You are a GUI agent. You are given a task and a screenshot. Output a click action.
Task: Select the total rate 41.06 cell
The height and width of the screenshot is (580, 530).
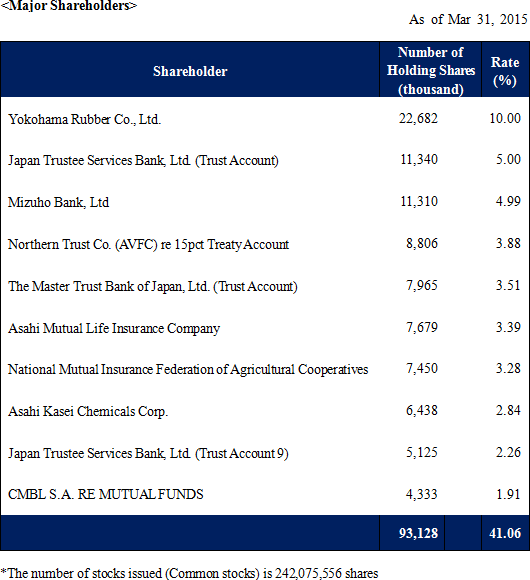505,533
